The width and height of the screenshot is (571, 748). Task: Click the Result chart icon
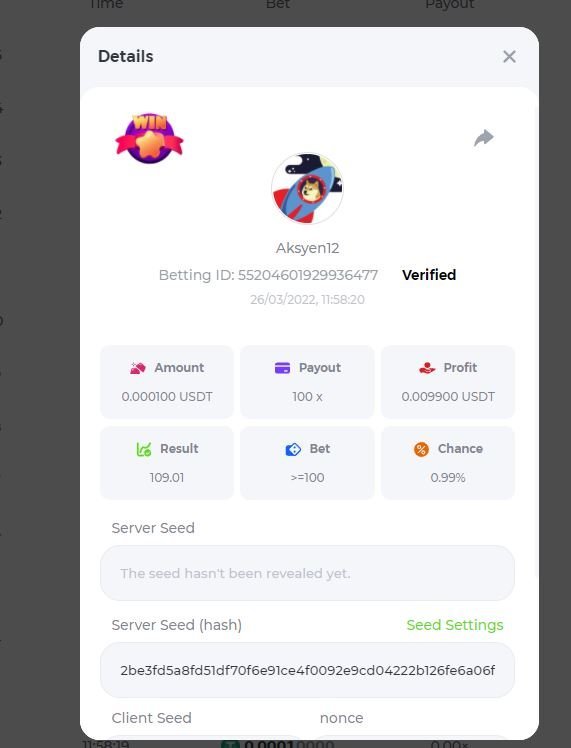[x=144, y=449]
